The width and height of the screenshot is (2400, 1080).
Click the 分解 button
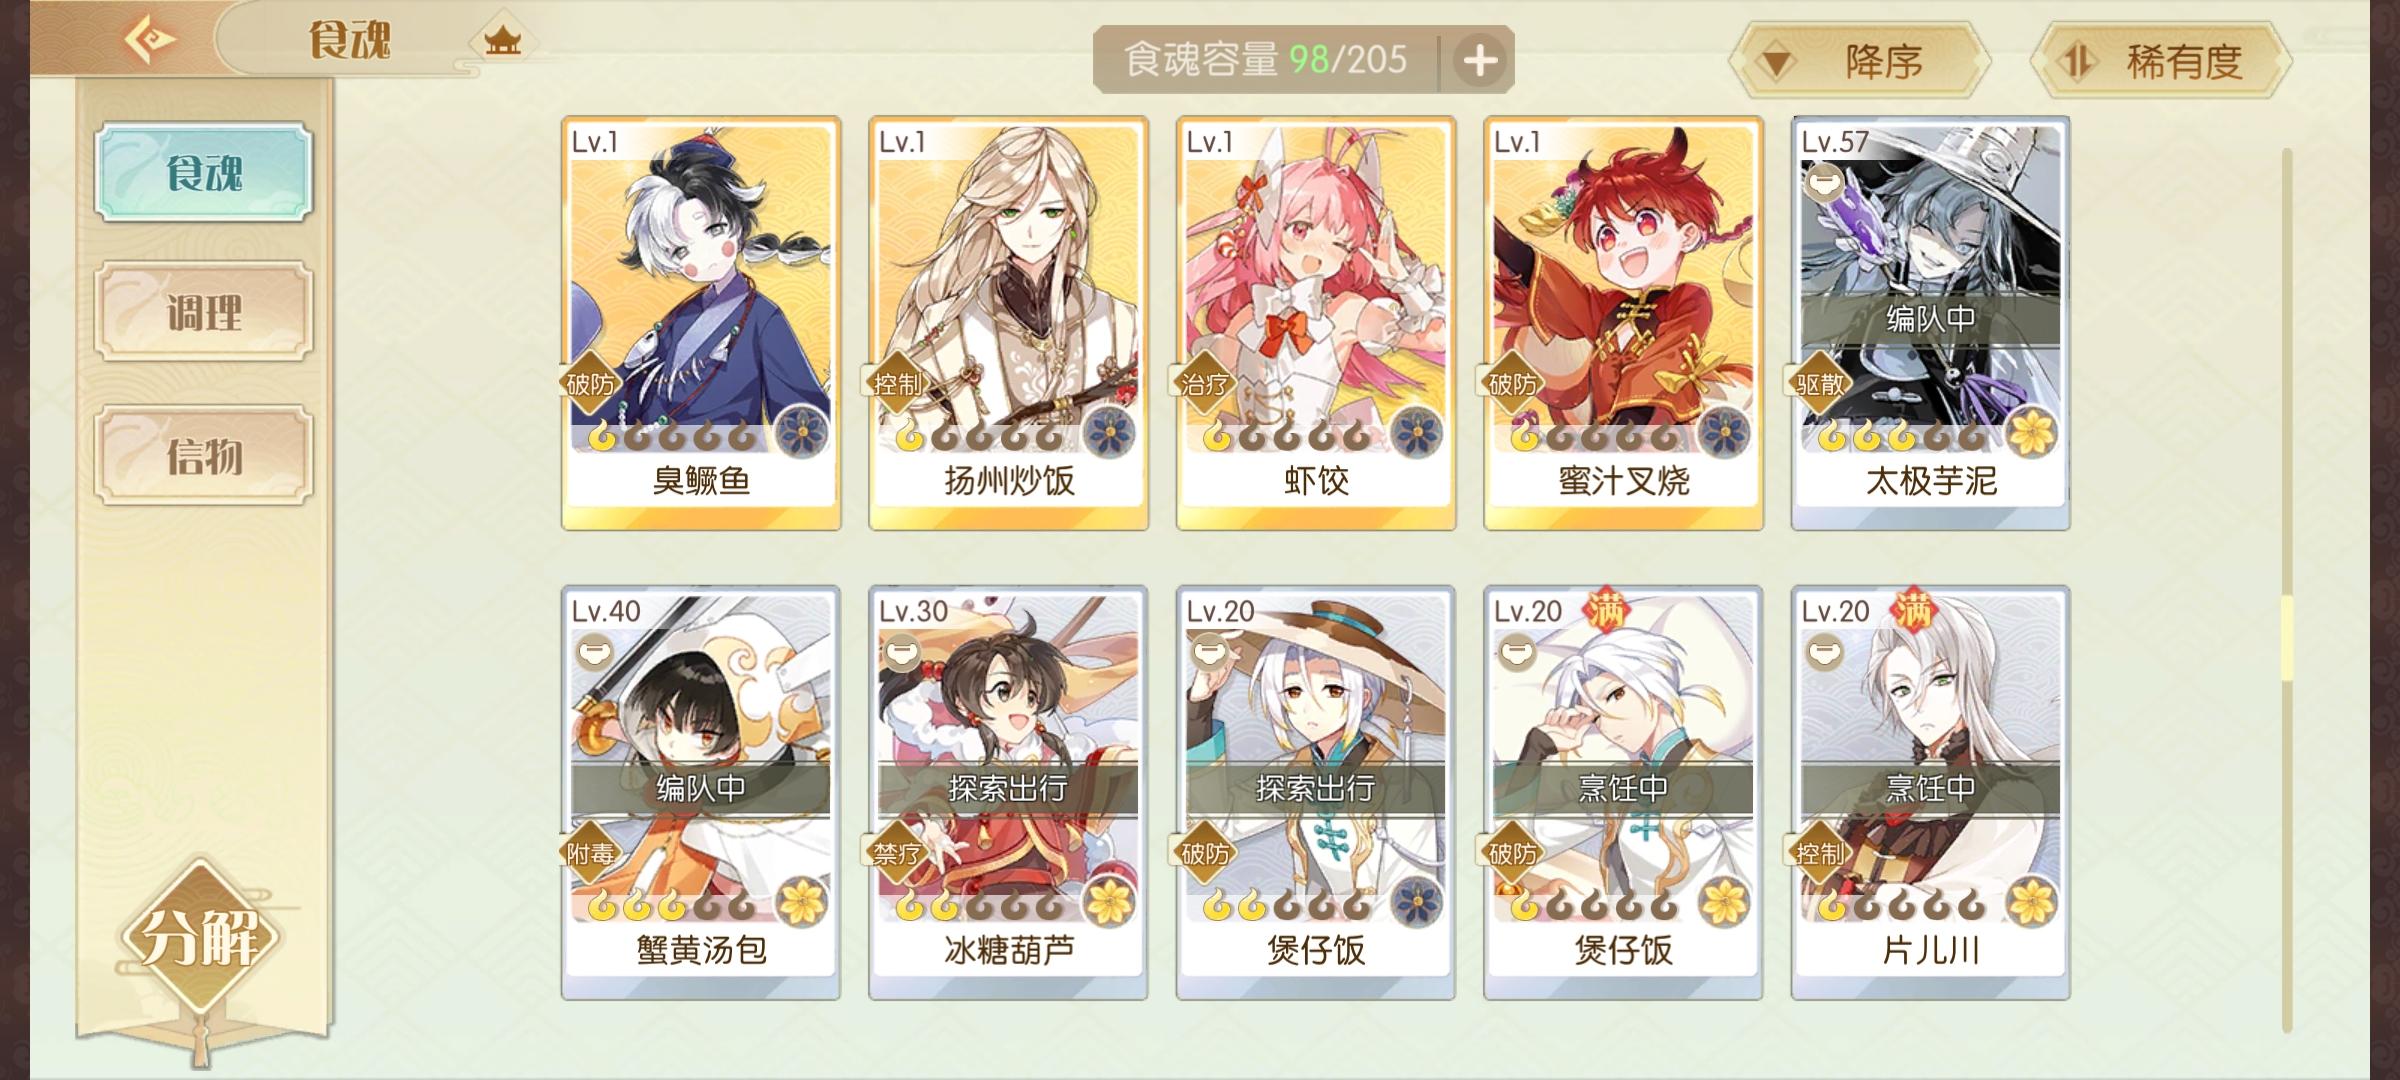point(200,937)
